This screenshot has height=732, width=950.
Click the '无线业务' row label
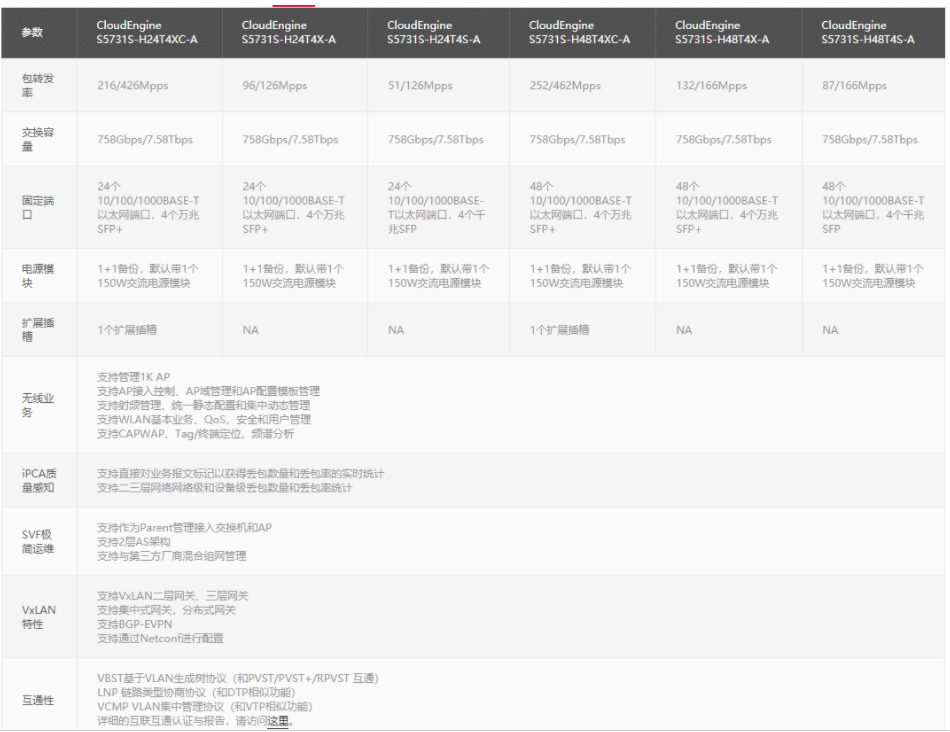click(x=38, y=405)
